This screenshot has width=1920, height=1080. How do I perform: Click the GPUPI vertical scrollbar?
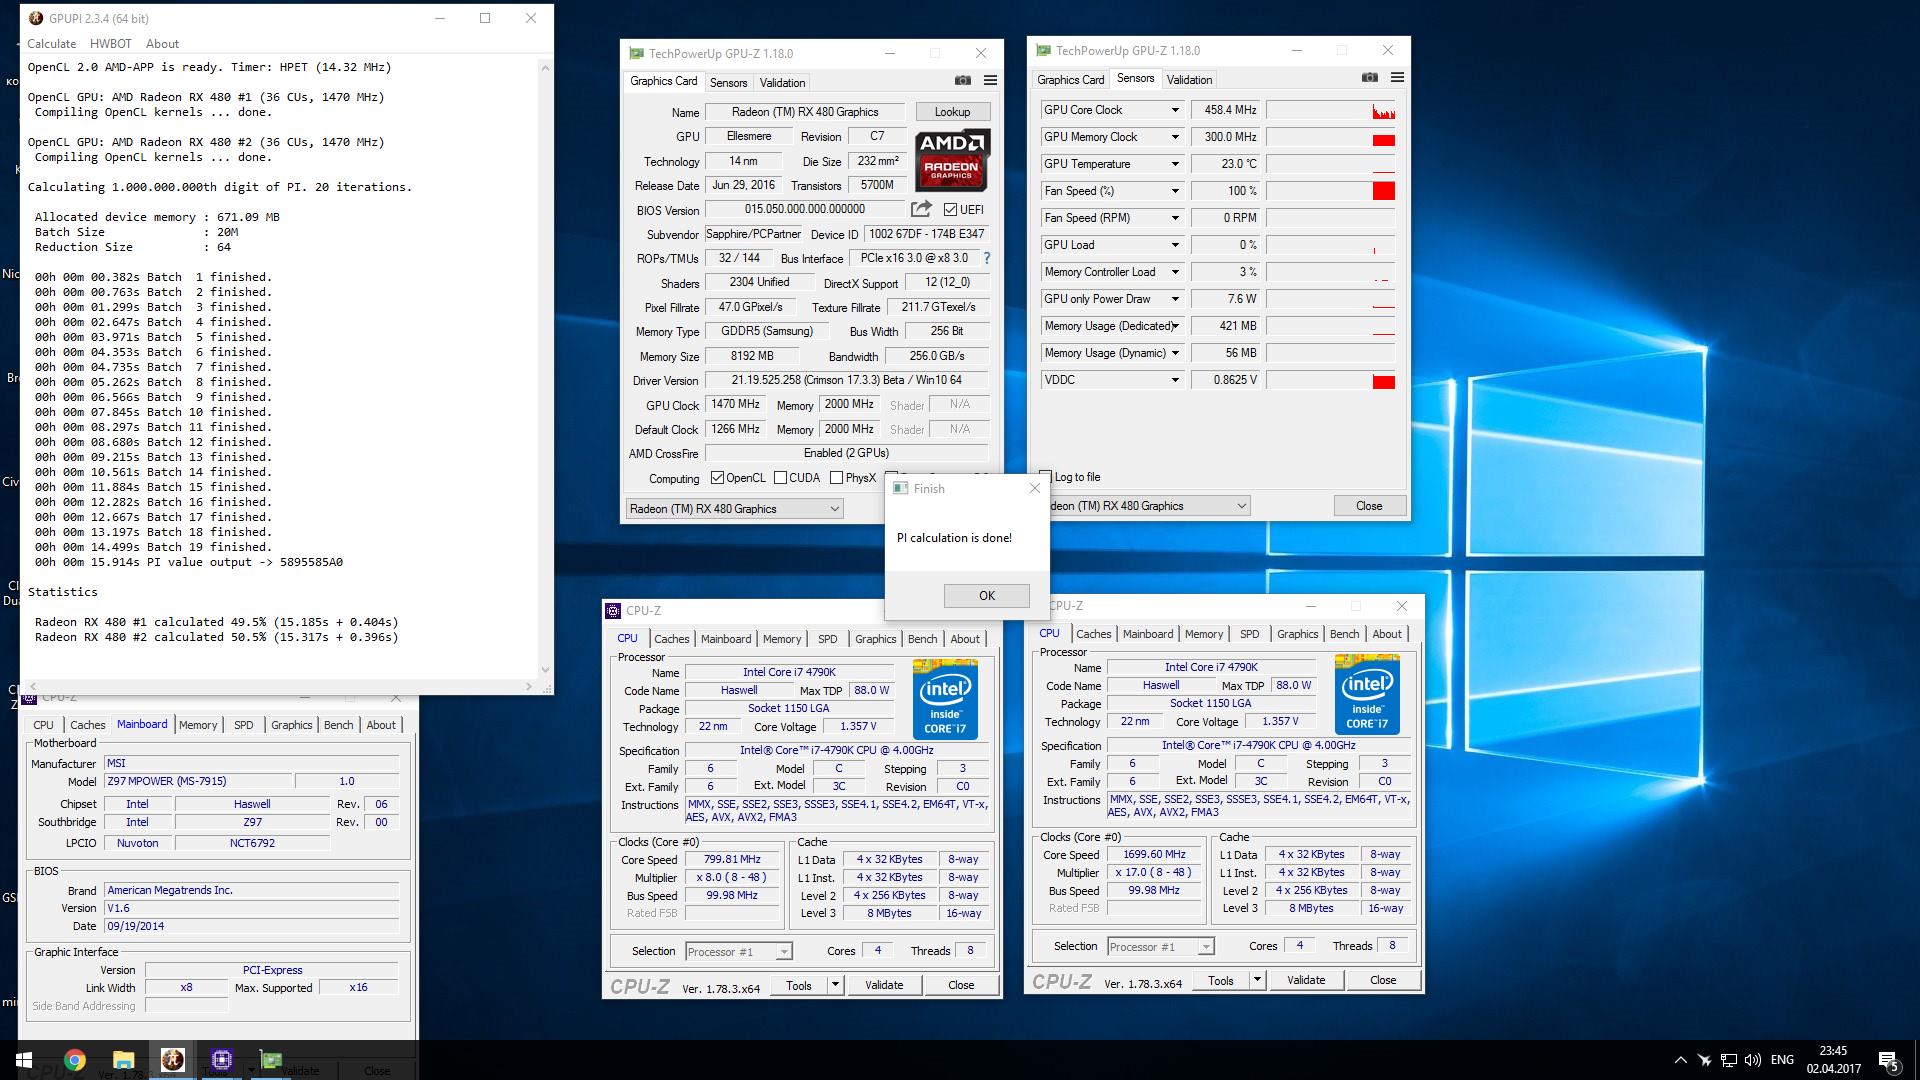pos(545,369)
